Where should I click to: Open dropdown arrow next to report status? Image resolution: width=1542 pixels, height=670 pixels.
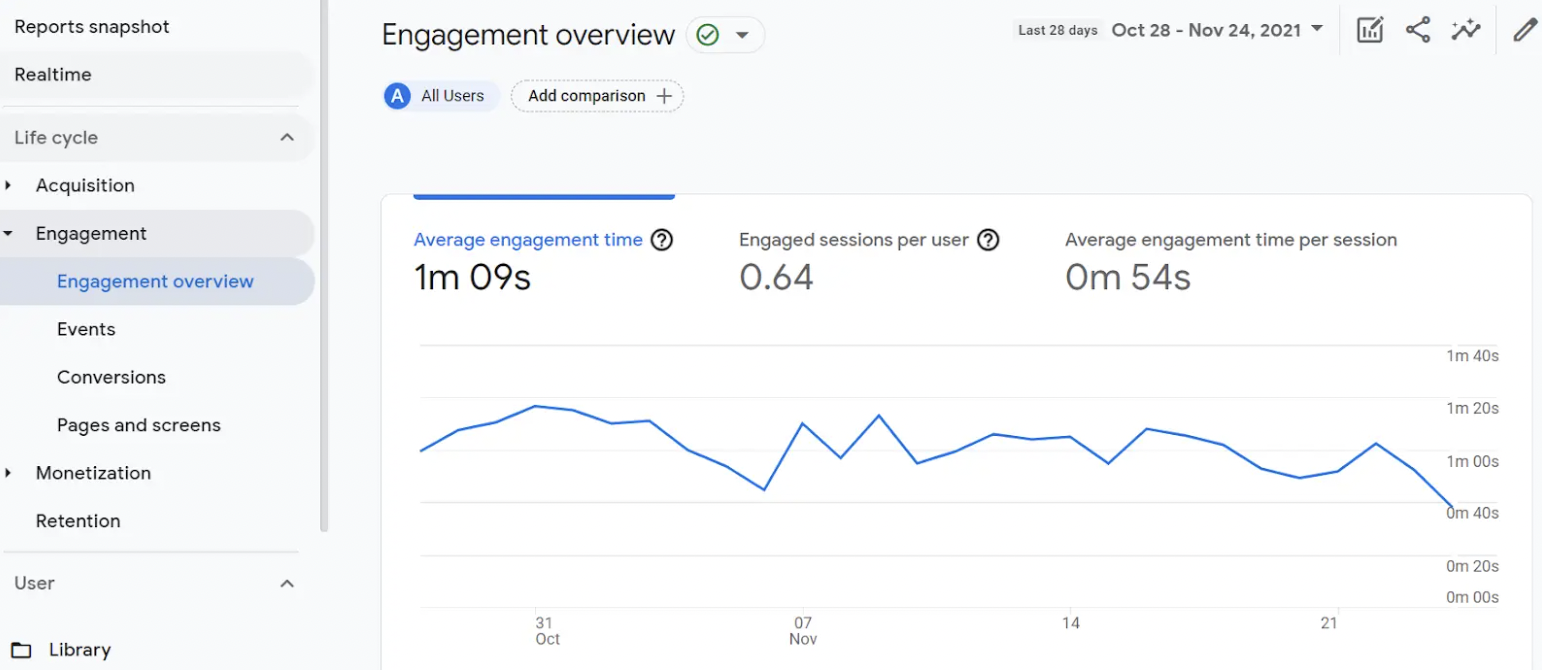tap(742, 35)
